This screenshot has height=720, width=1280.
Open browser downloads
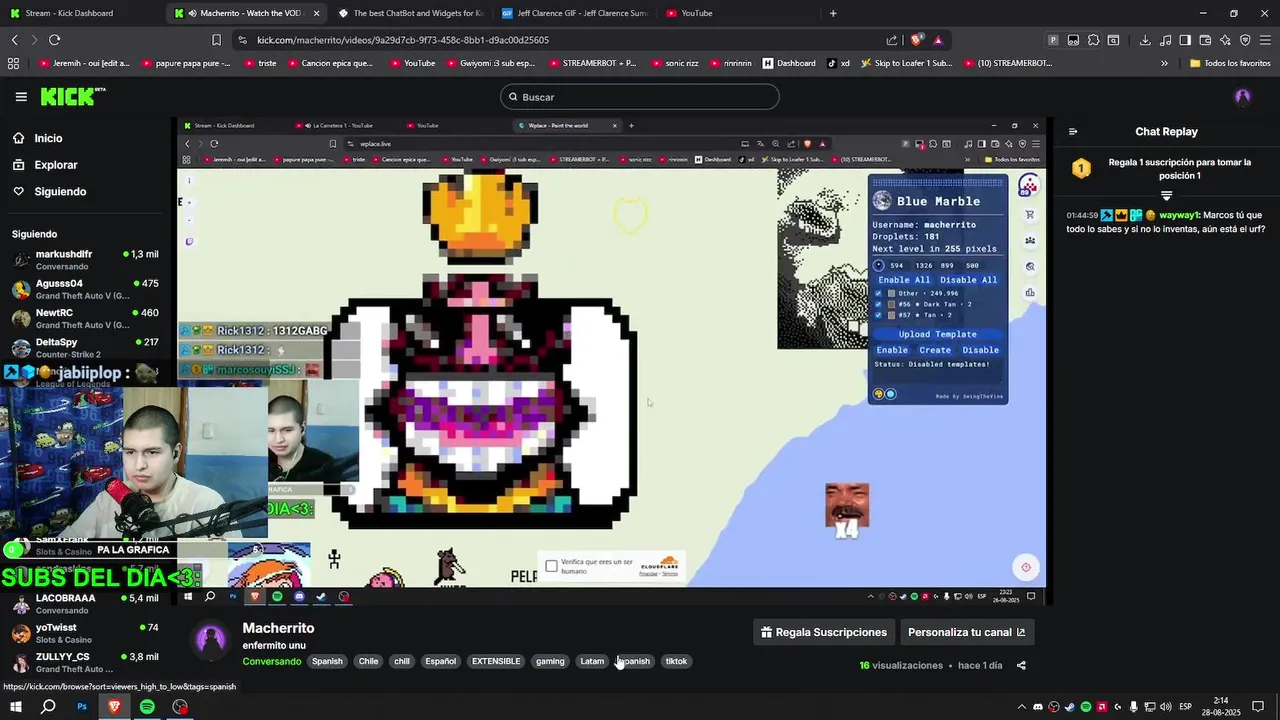(x=1145, y=40)
